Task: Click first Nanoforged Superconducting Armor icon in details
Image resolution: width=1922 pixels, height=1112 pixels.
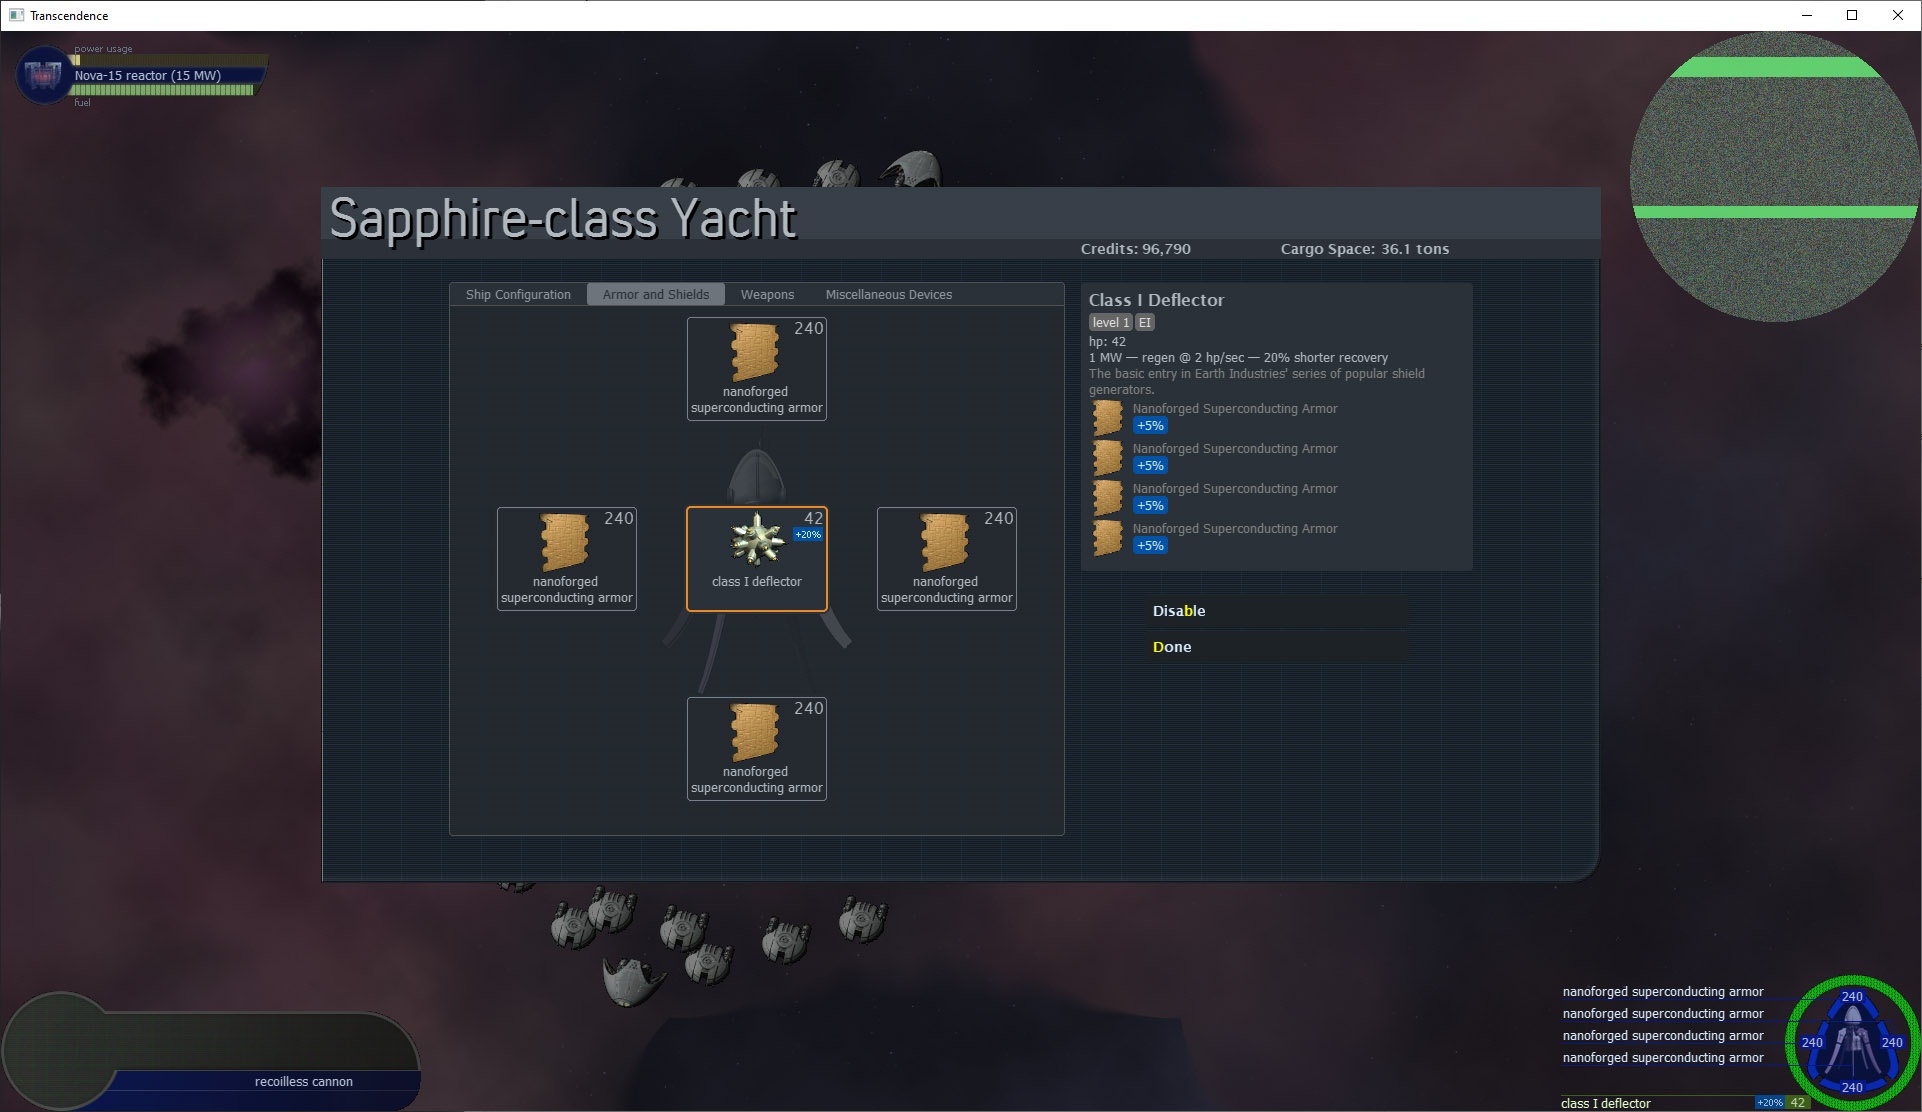Action: pyautogui.click(x=1107, y=418)
